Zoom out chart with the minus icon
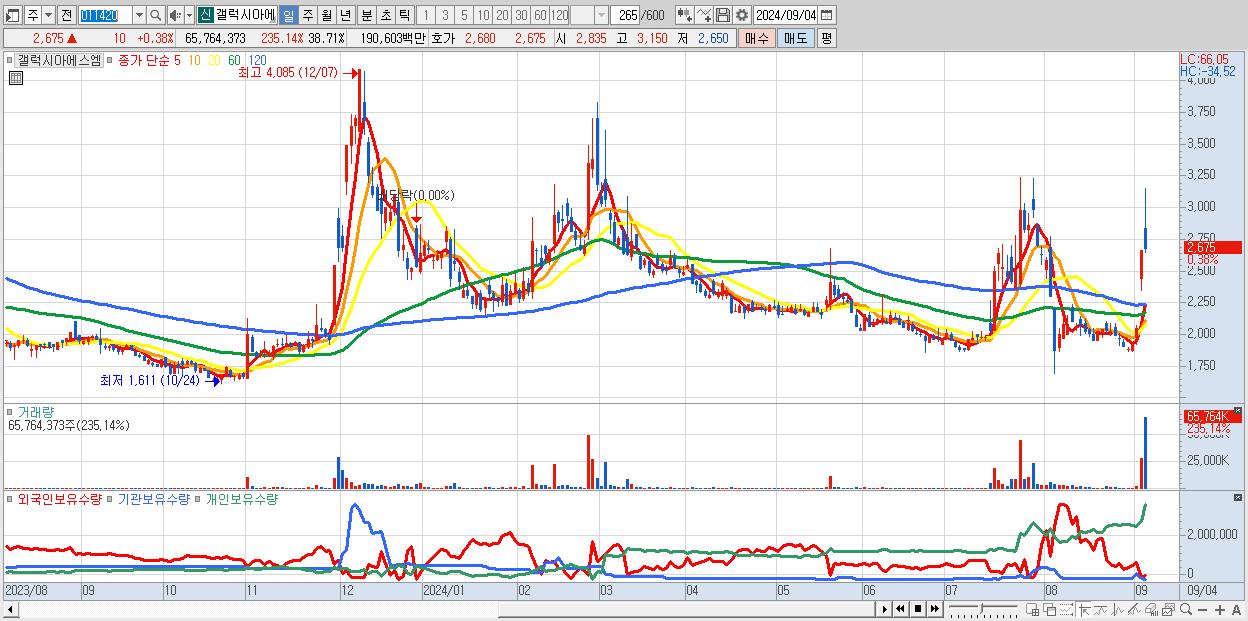Viewport: 1248px width, 621px height. 1203,610
